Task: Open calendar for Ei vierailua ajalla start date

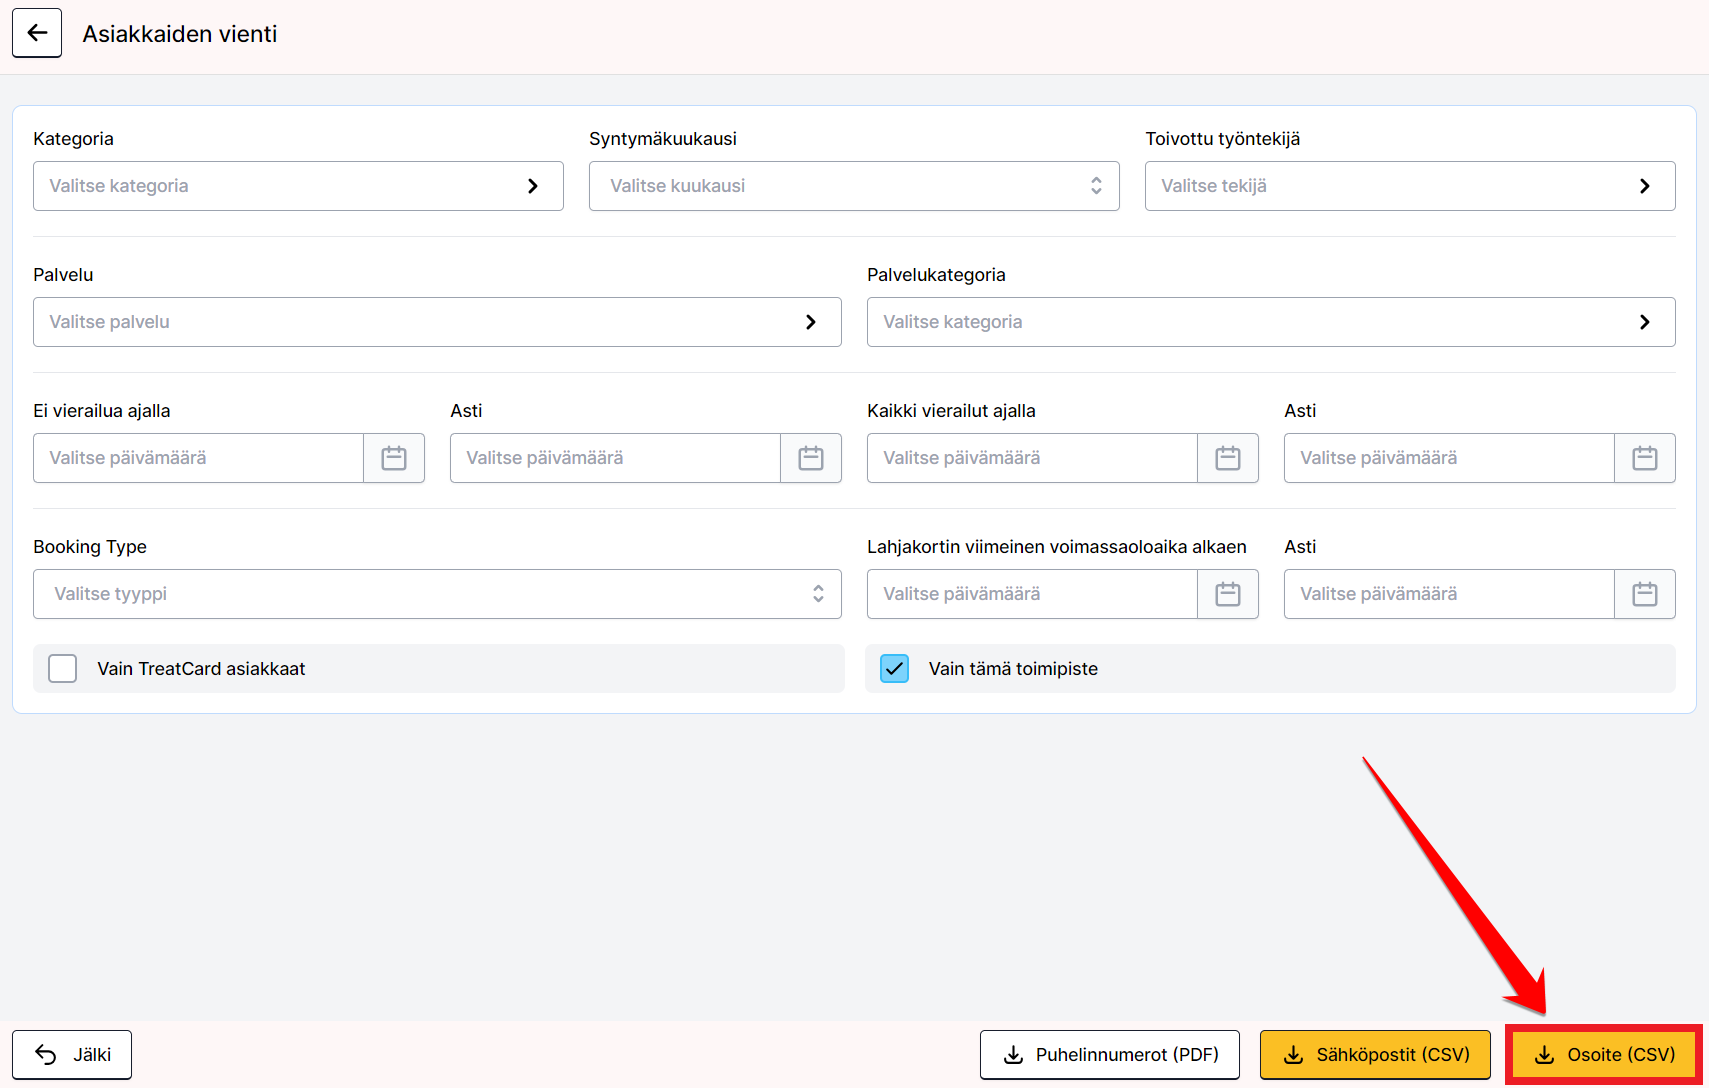Action: (x=394, y=458)
